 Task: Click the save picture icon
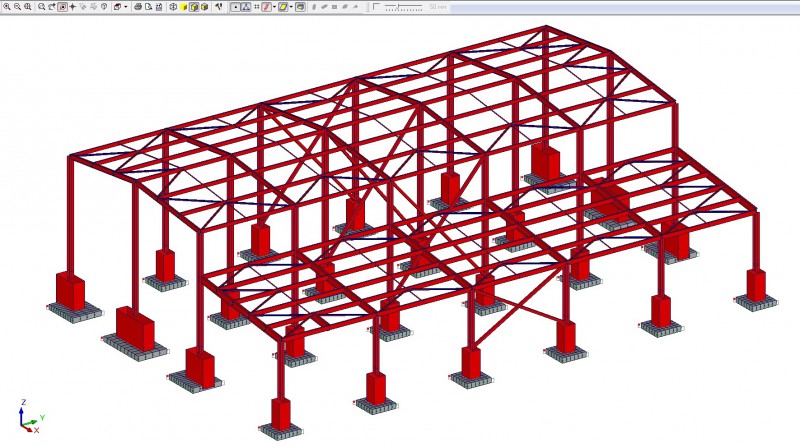pos(159,7)
